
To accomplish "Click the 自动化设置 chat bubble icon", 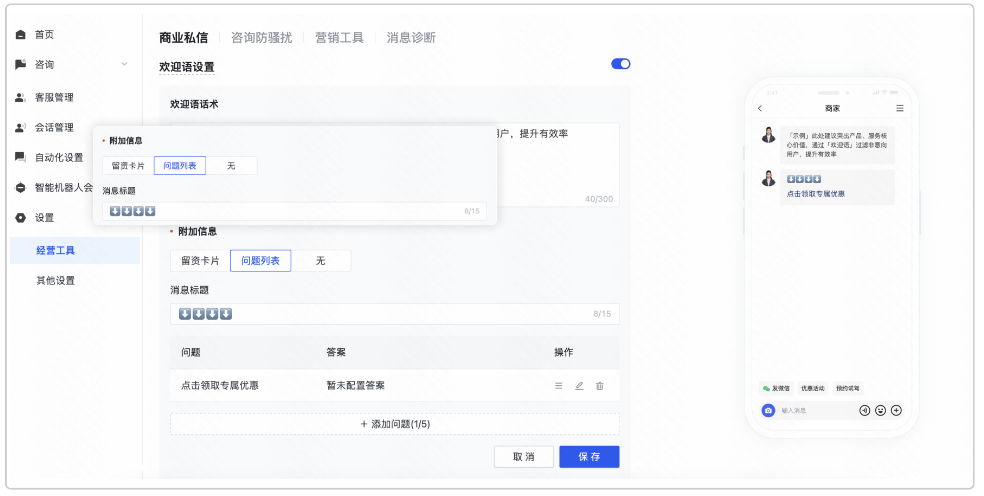I will pyautogui.click(x=21, y=158).
